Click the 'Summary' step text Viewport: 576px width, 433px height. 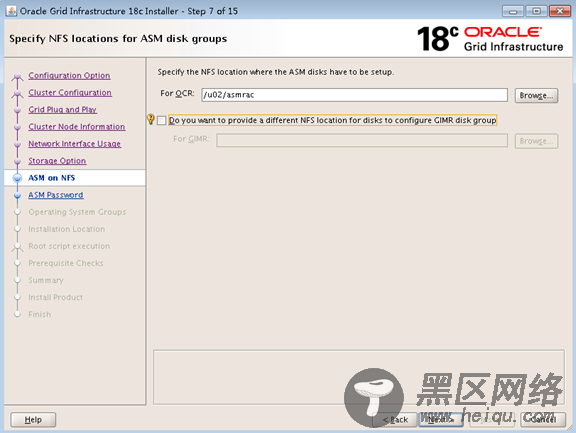[46, 280]
